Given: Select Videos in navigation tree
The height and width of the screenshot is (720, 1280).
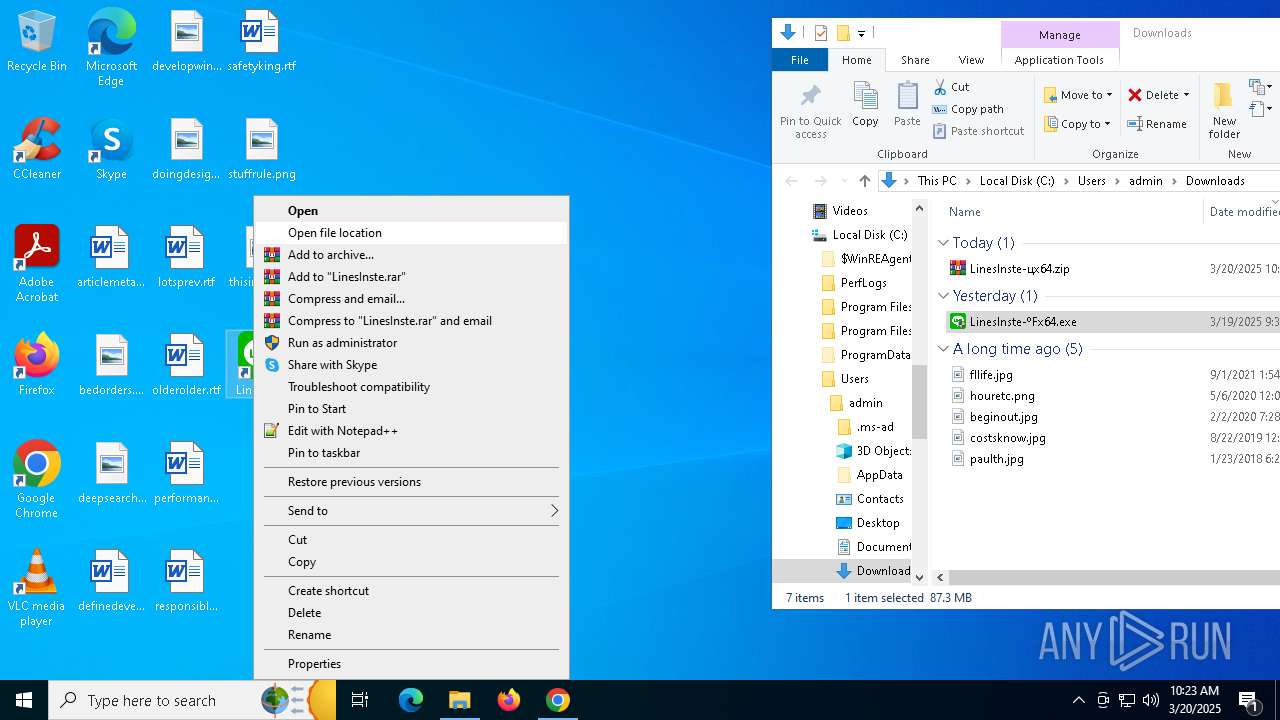Looking at the screenshot, I should click(x=850, y=211).
